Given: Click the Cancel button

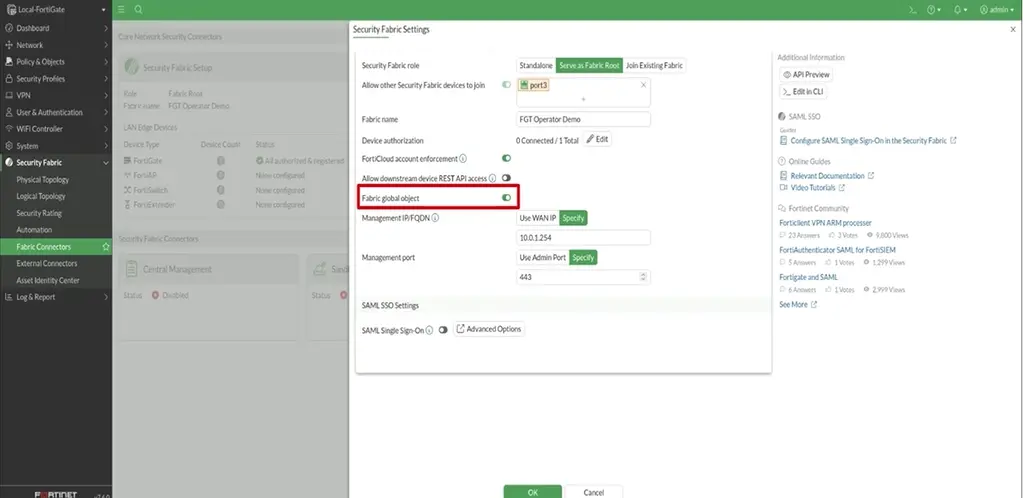Looking at the screenshot, I should click(x=594, y=492).
